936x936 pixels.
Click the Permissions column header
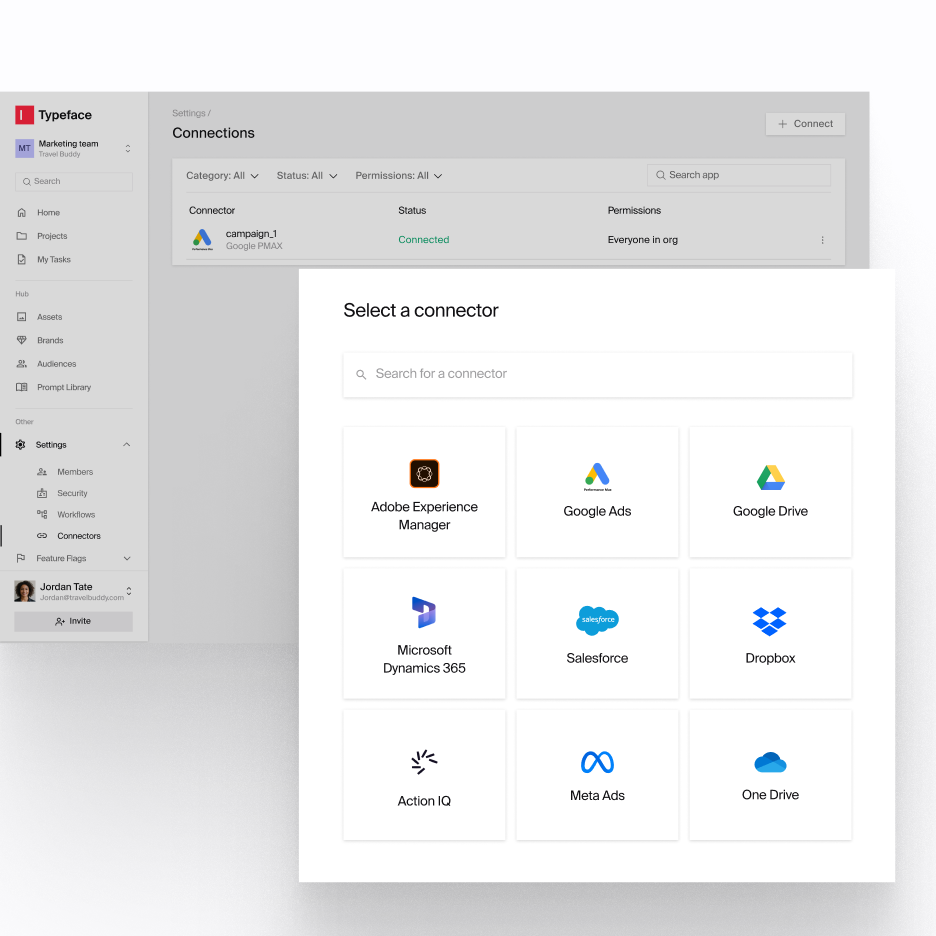(634, 210)
